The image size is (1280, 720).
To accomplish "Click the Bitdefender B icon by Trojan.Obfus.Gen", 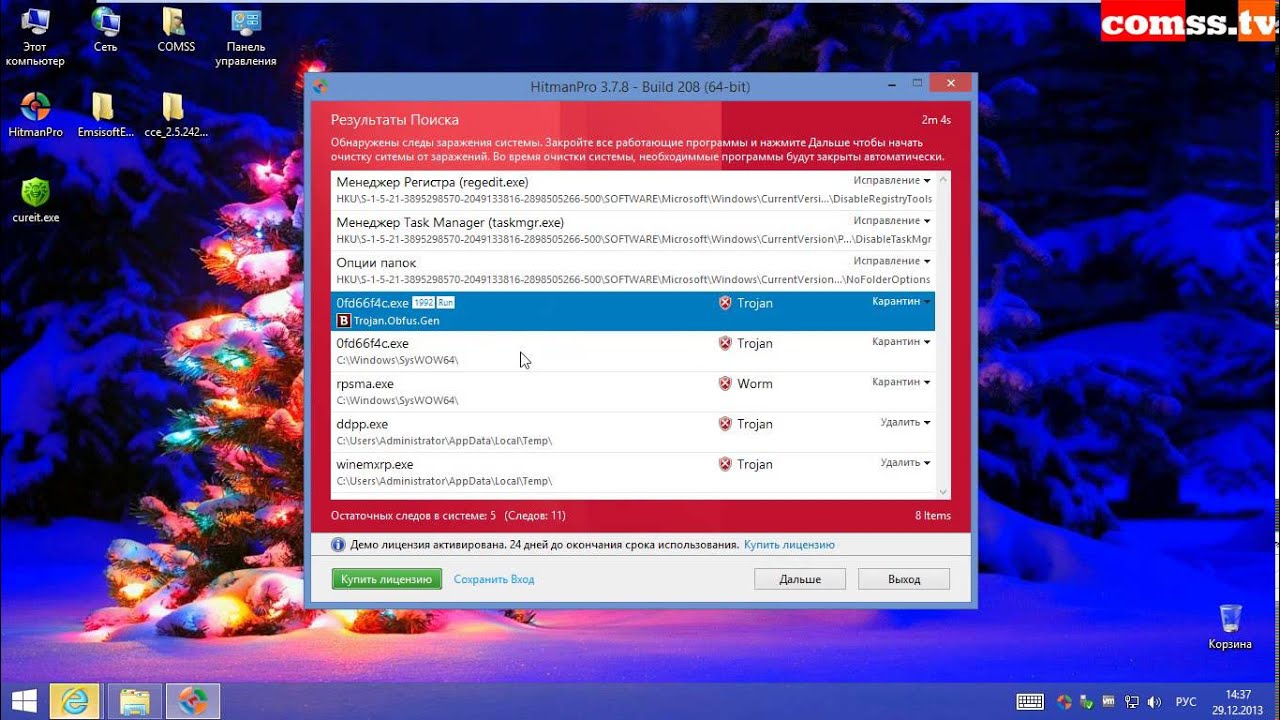I will click(344, 321).
